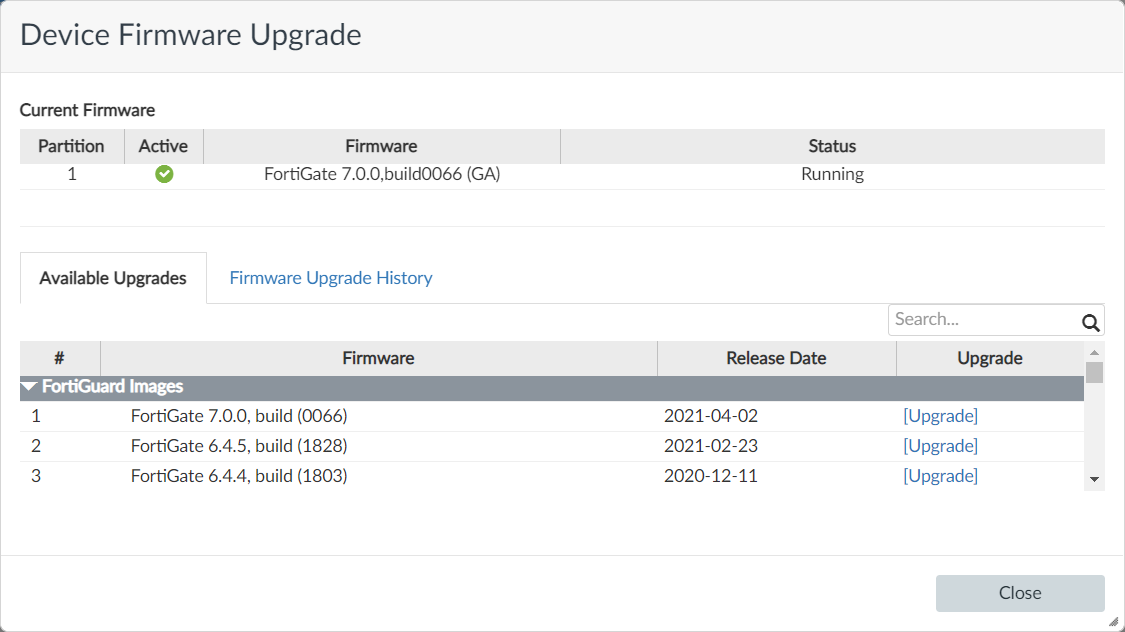Click the Upgrade column header
Viewport: 1125px width, 632px height.
[990, 358]
